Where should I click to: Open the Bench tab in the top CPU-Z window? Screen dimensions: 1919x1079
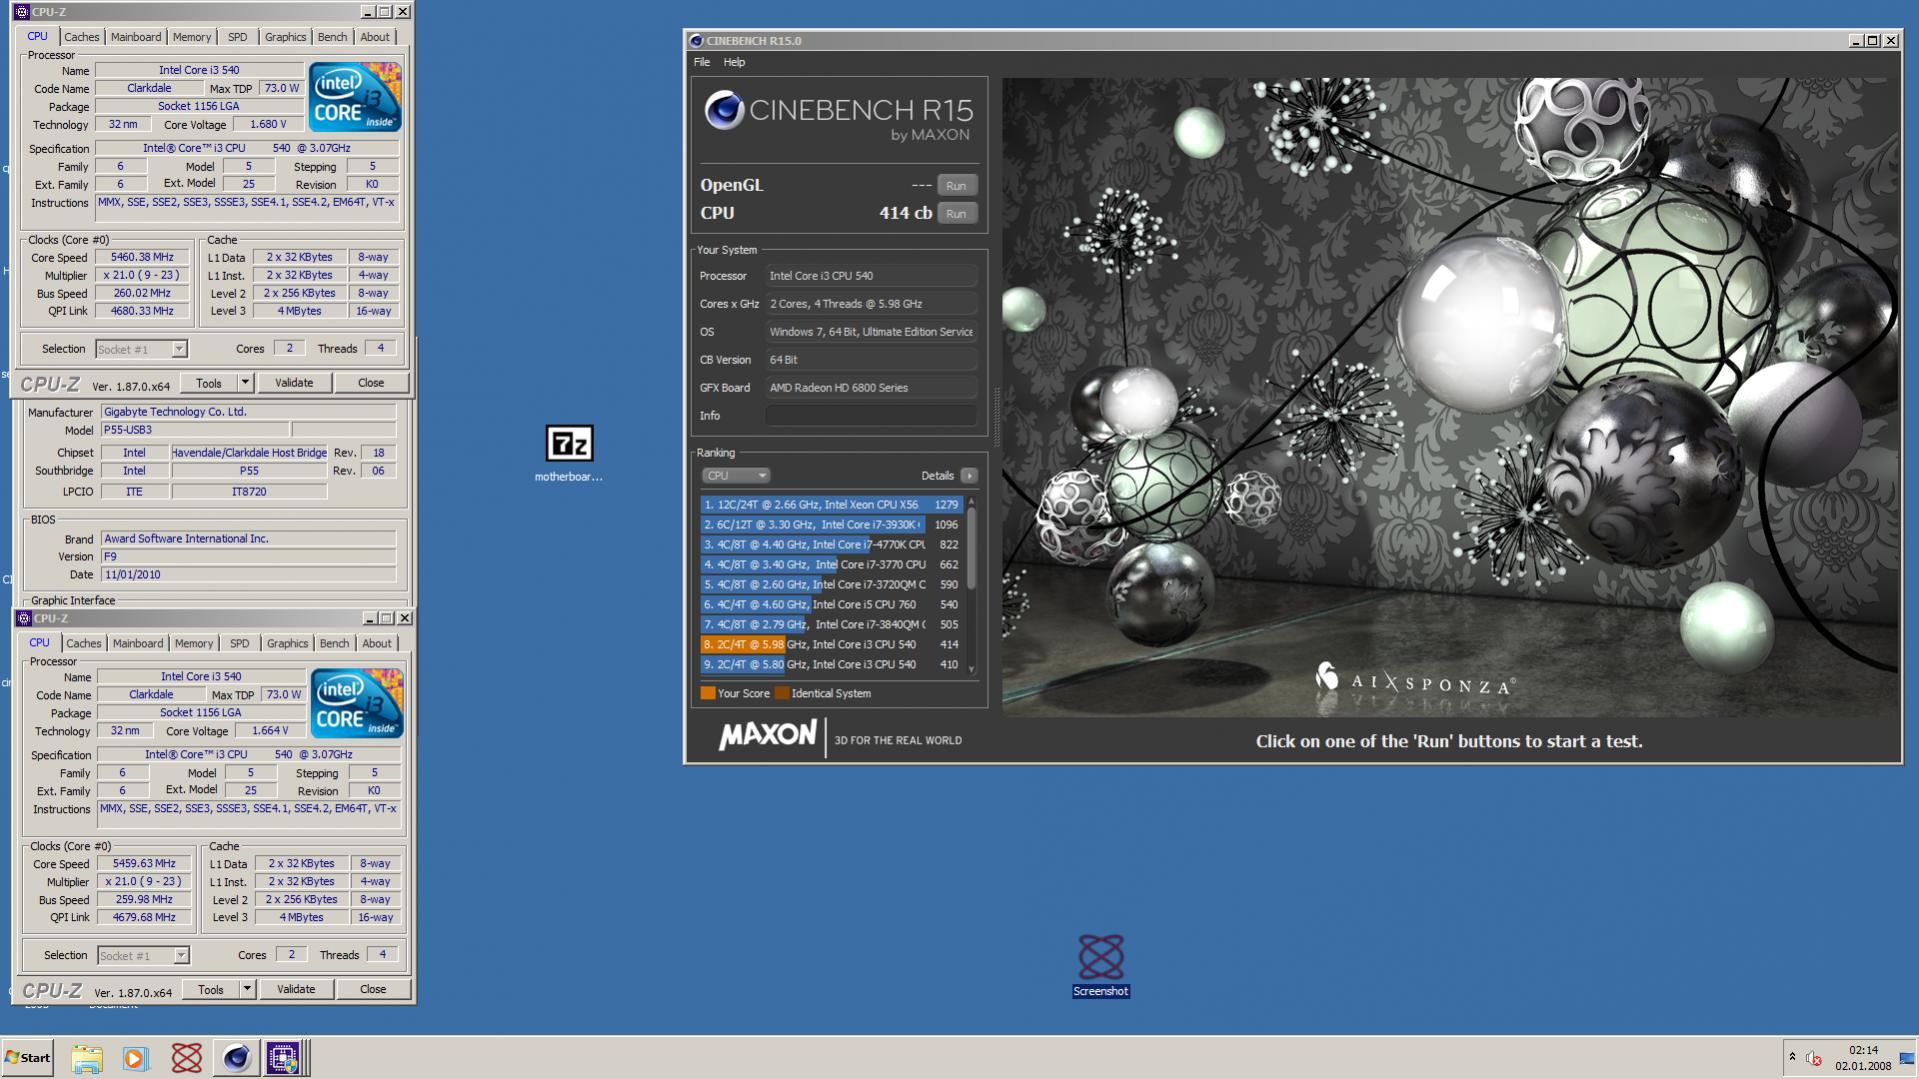coord(332,37)
